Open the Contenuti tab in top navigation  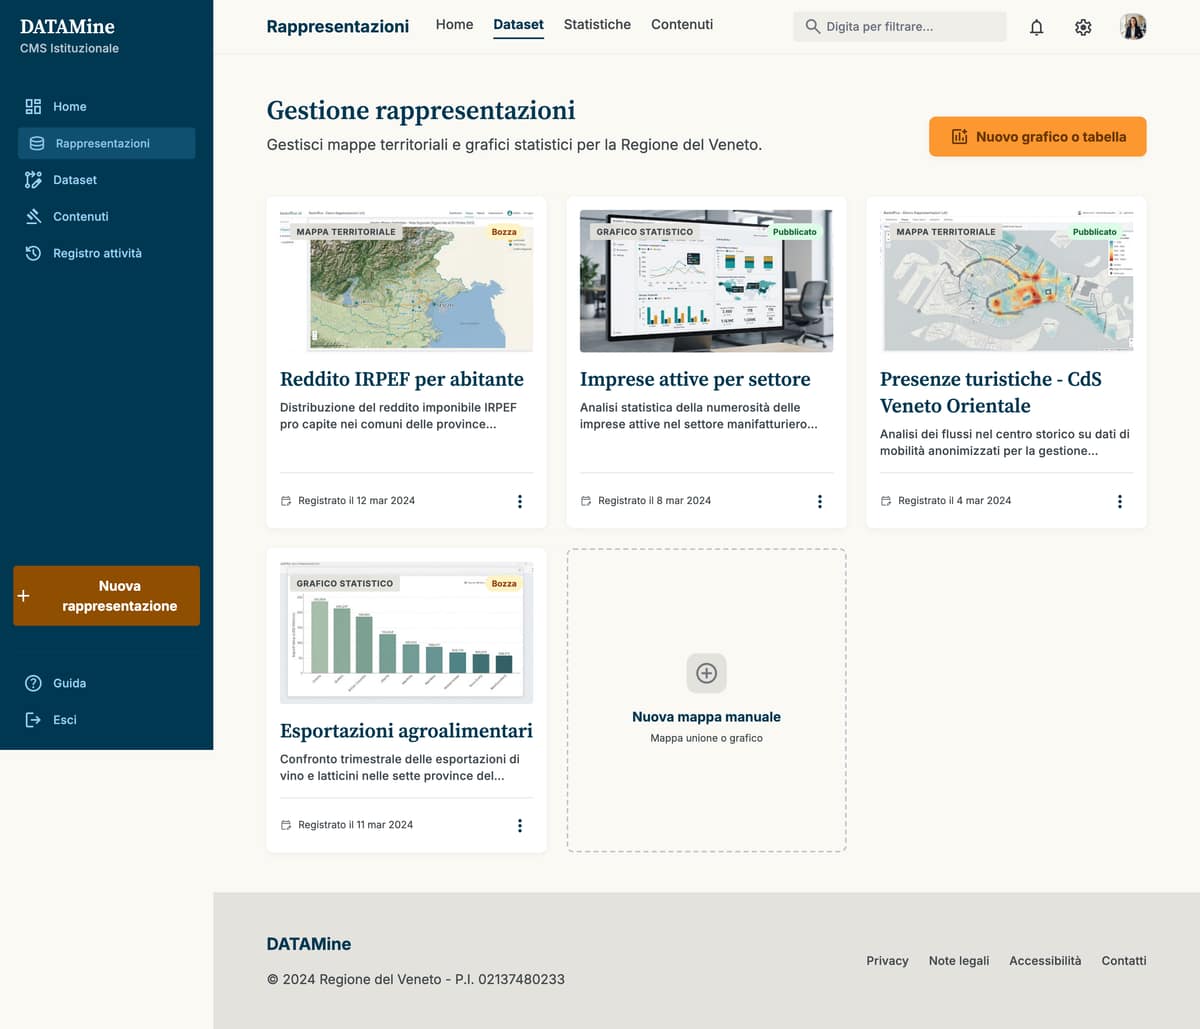point(682,24)
